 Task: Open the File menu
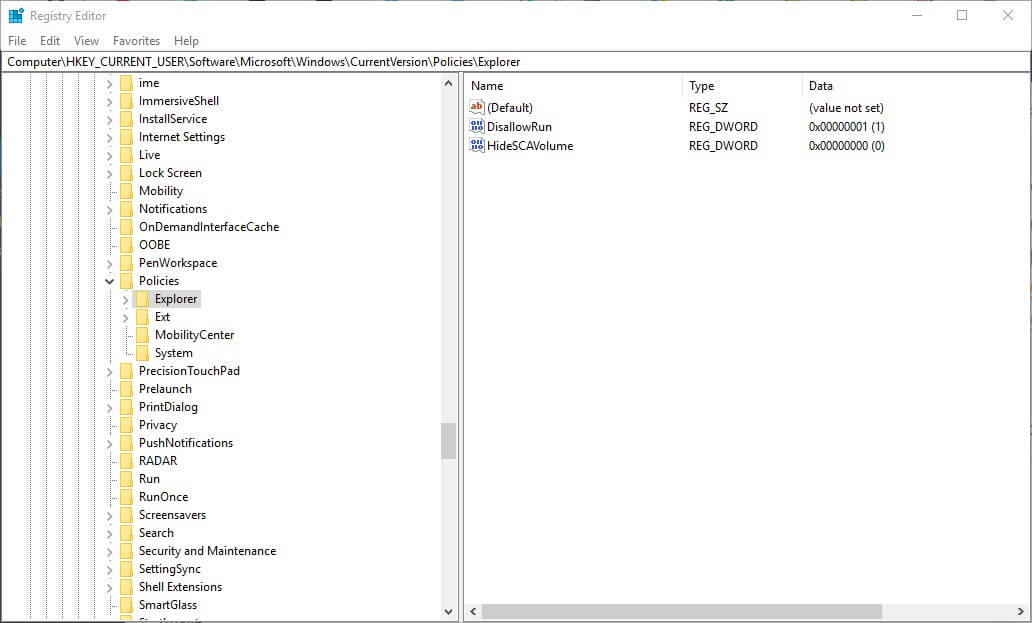pyautogui.click(x=17, y=41)
